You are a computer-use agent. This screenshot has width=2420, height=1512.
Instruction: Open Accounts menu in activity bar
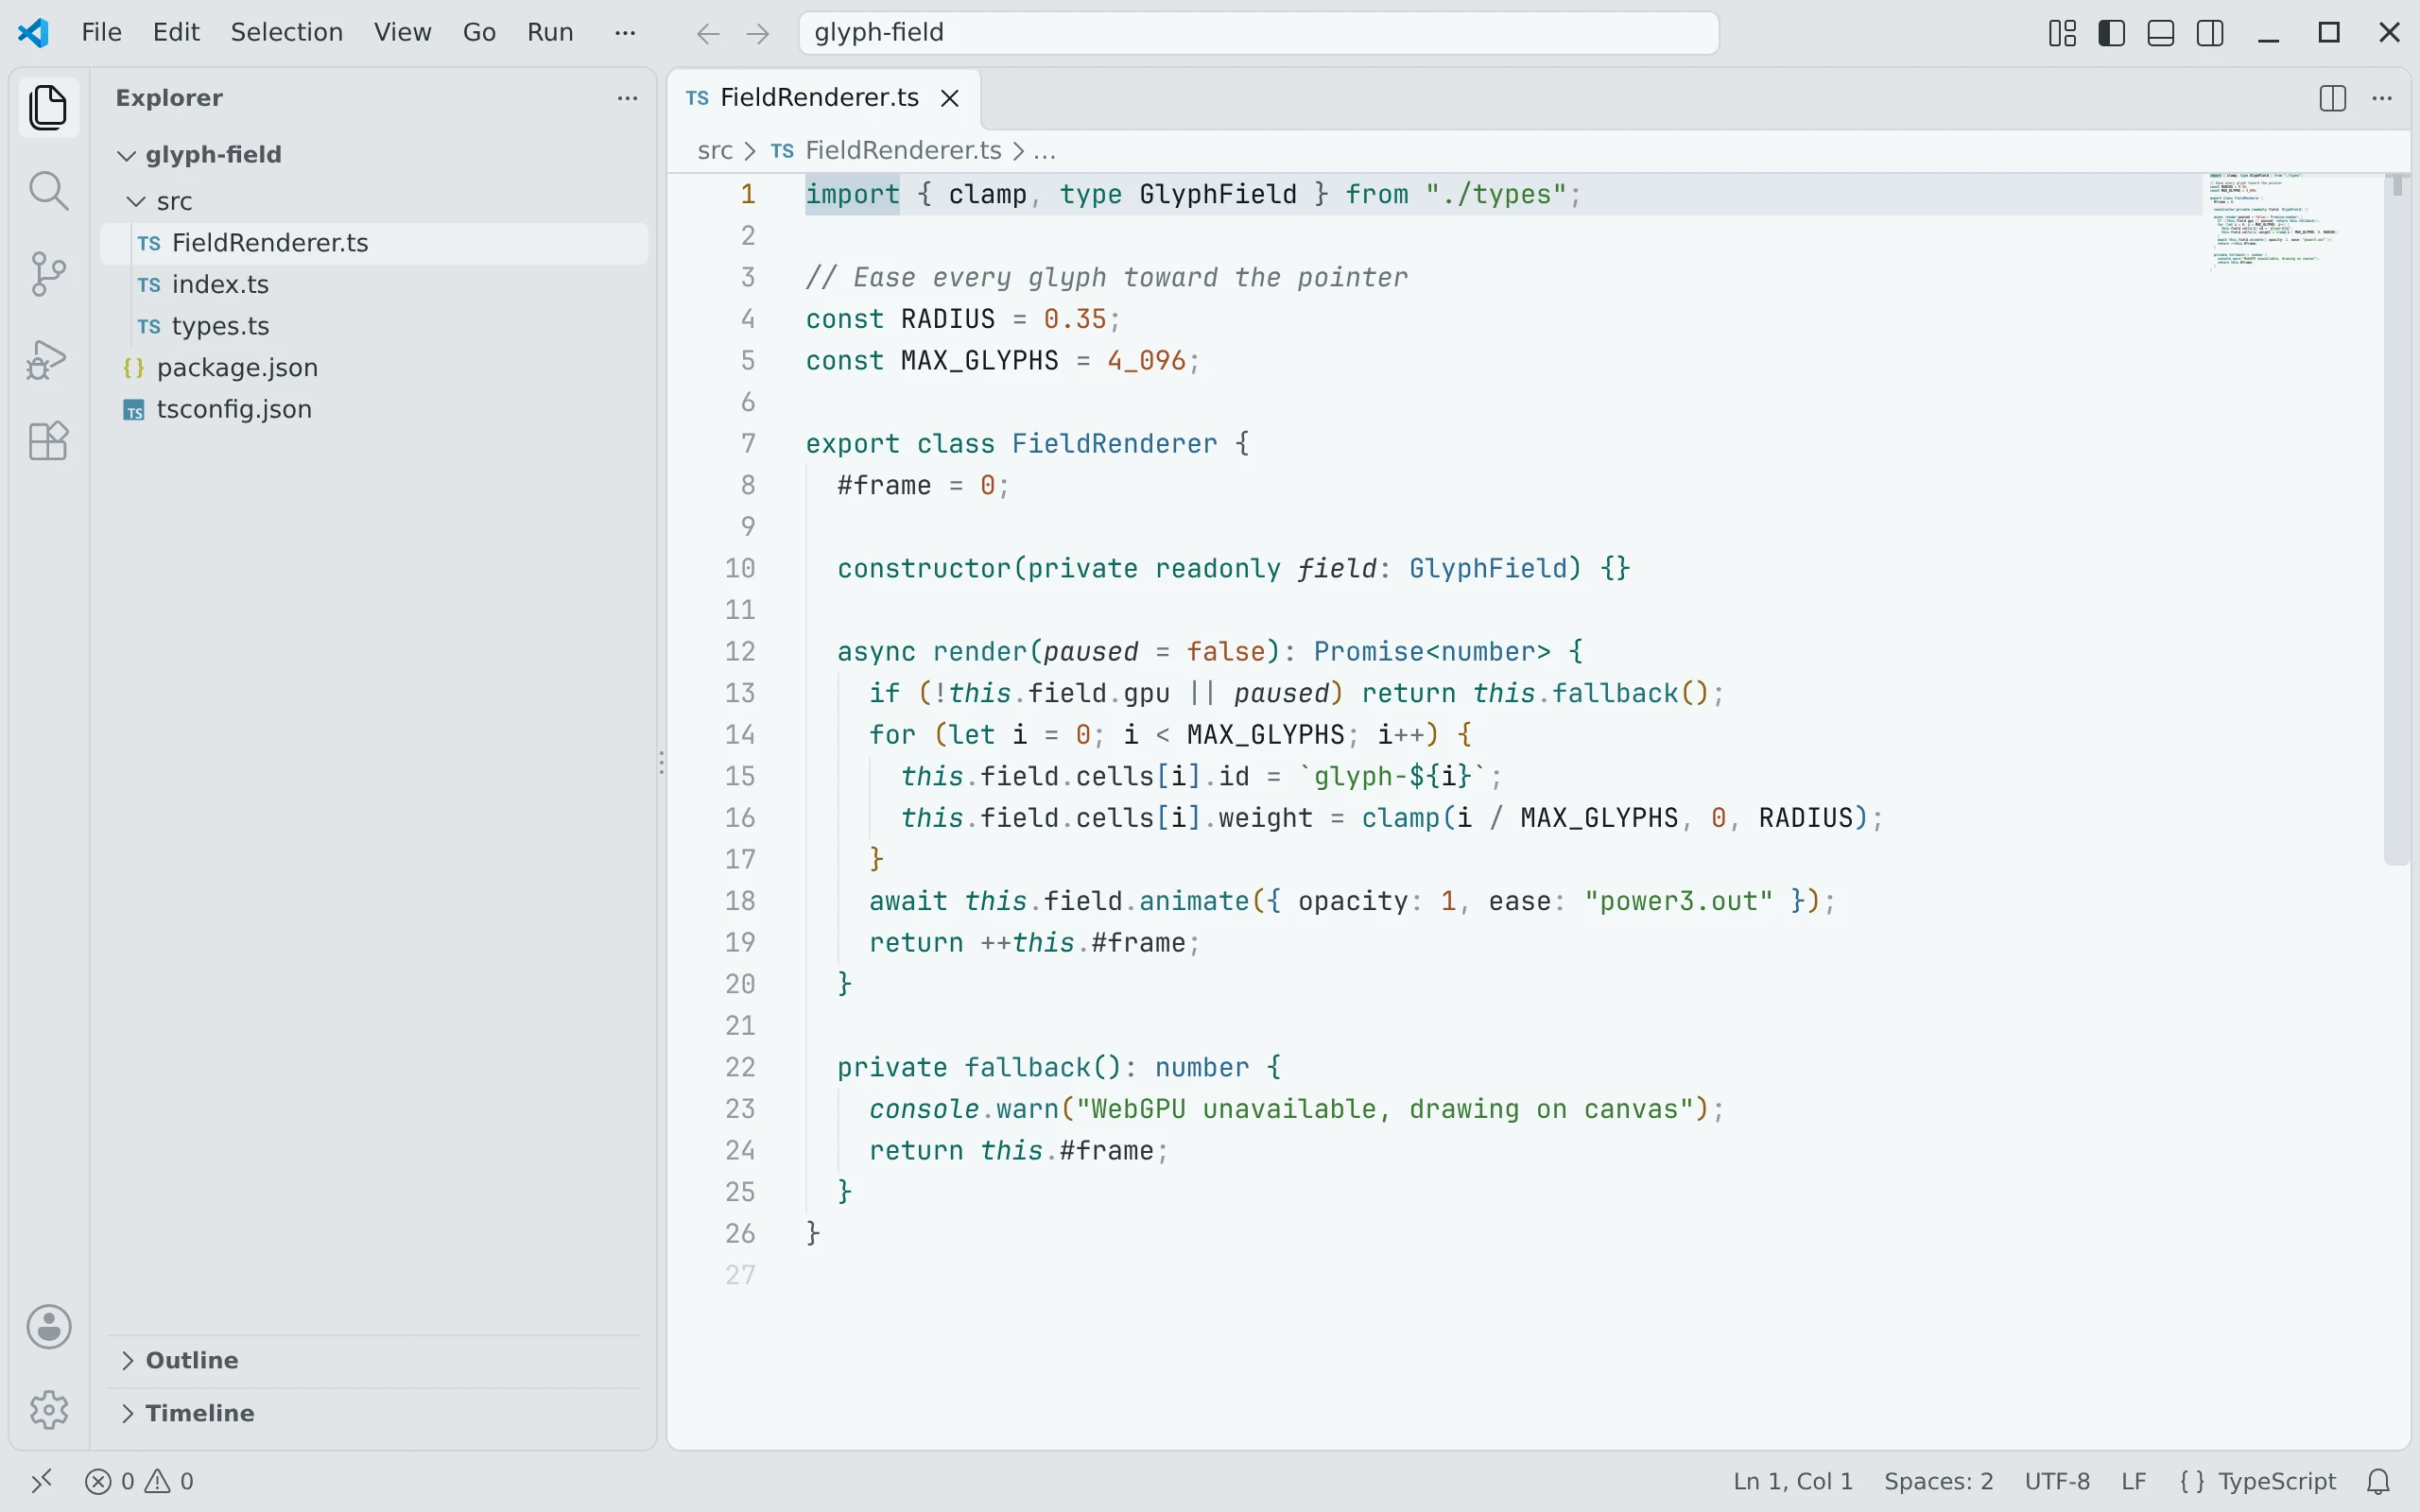click(x=48, y=1327)
